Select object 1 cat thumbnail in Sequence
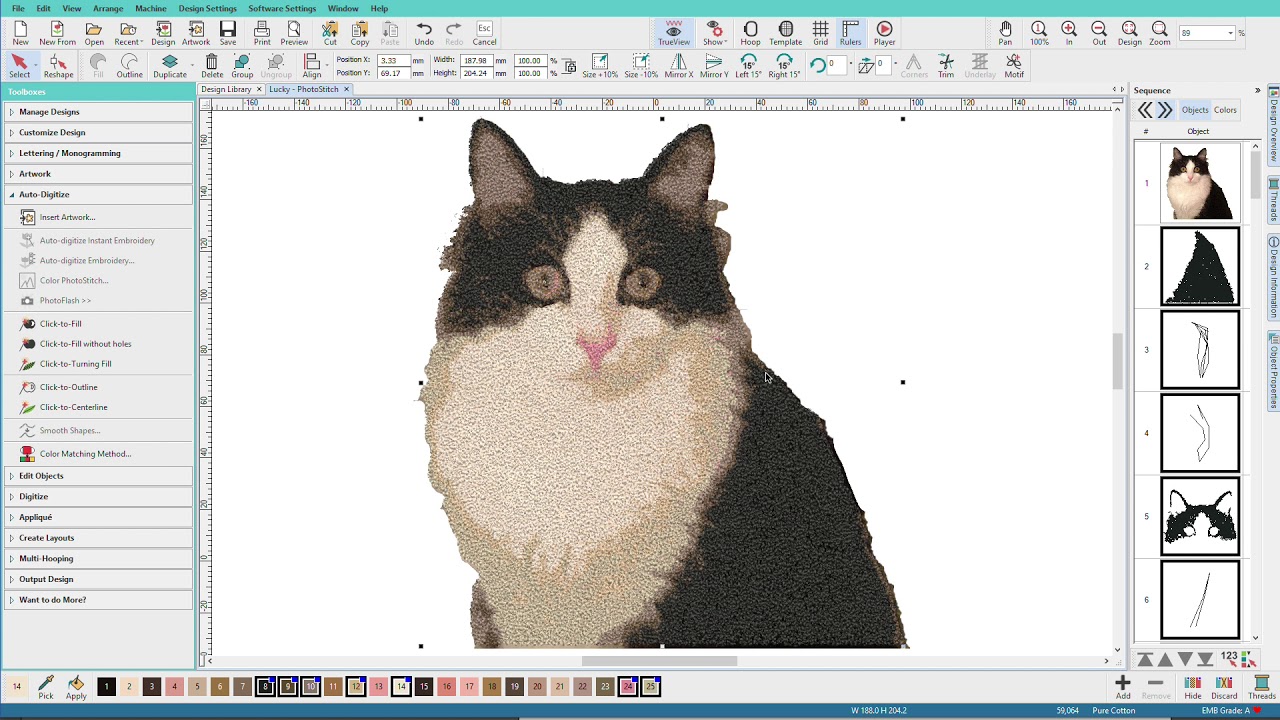The height and width of the screenshot is (720, 1280). [1199, 182]
